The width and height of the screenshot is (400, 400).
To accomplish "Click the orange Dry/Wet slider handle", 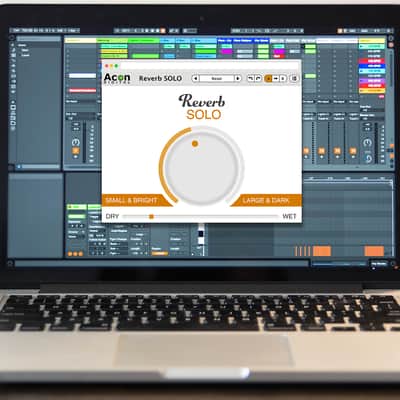I will point(151,217).
